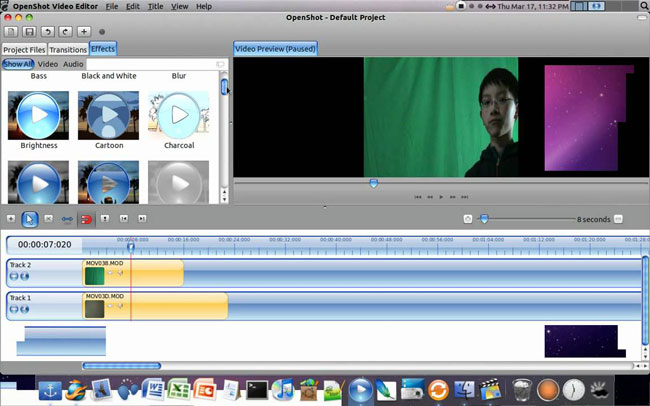
Task: Click the 00:00:07:020 timecode display
Action: tap(44, 245)
